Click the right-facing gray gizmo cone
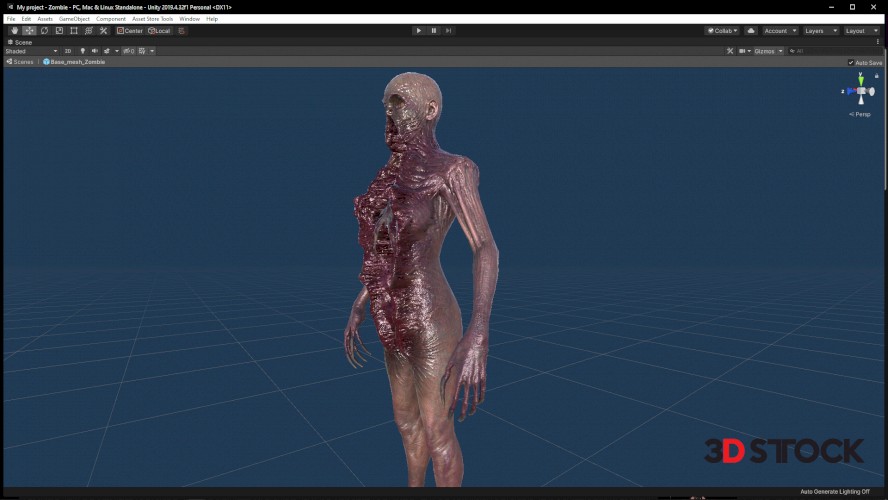This screenshot has width=888, height=500. (x=870, y=91)
